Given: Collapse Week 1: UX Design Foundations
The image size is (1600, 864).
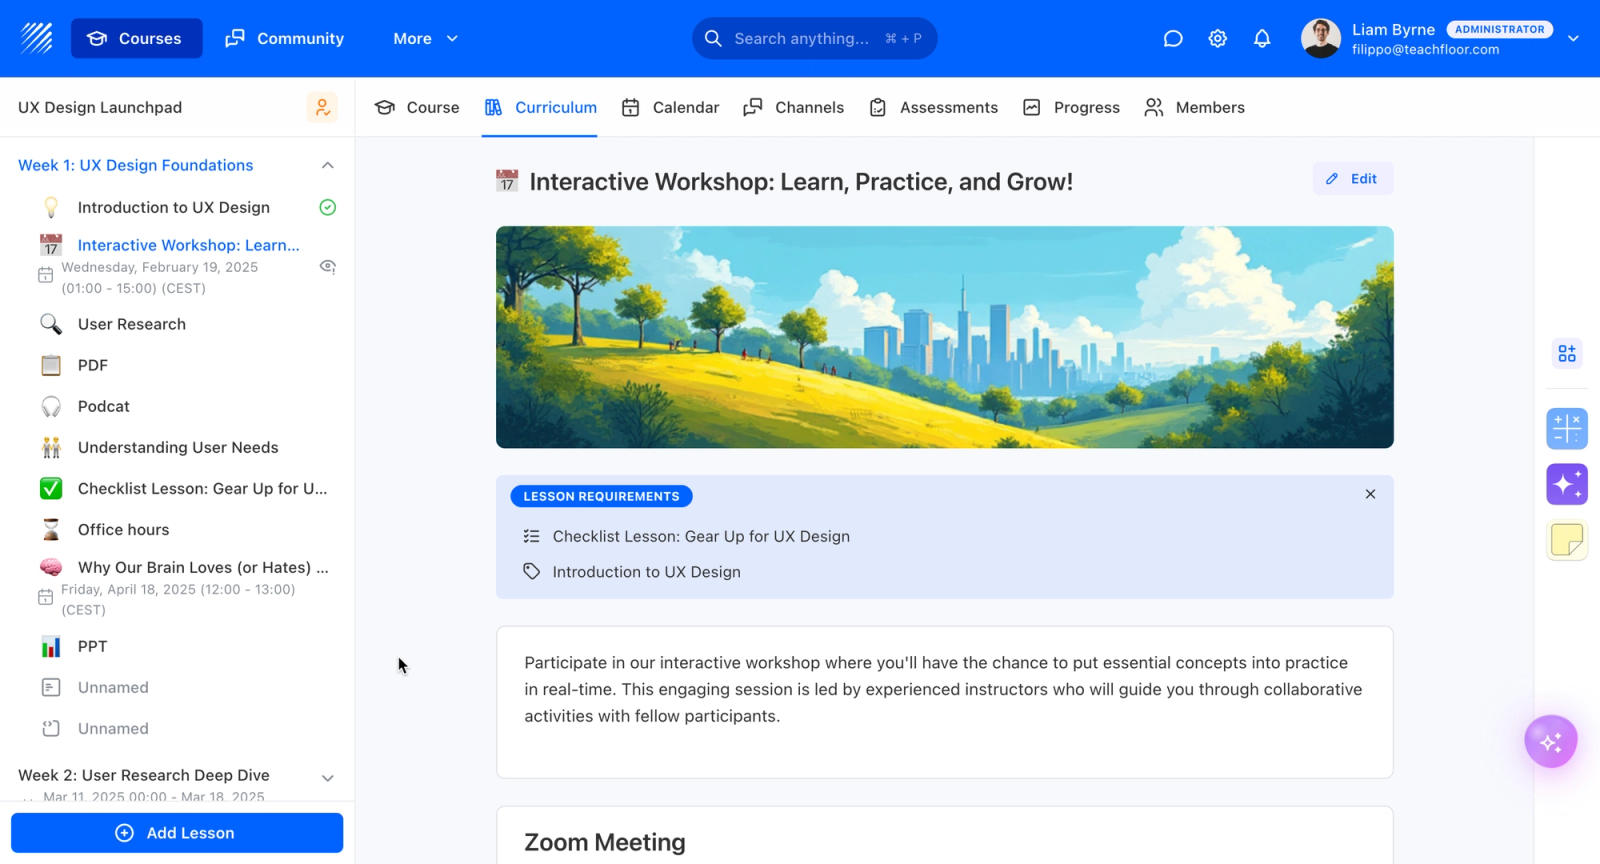Looking at the screenshot, I should pos(327,165).
